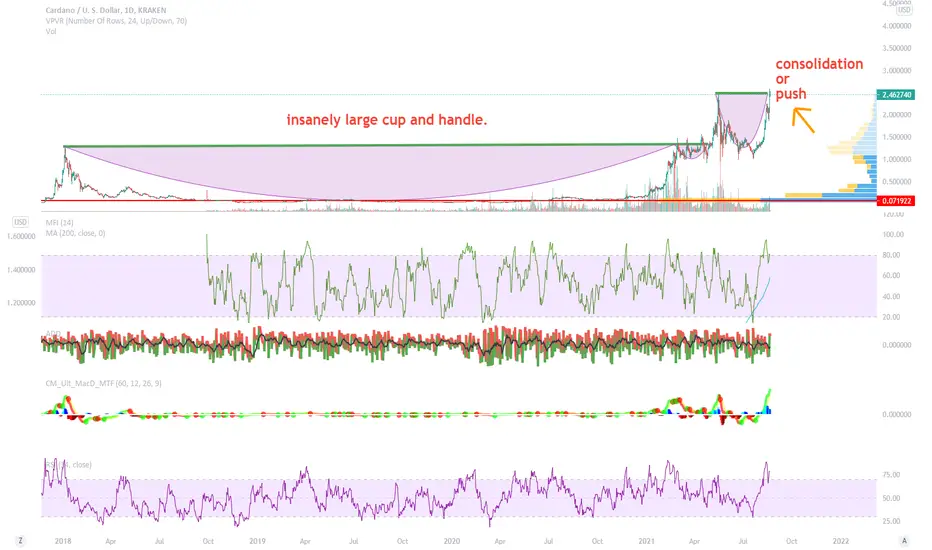Click the CM_Ult_MacD_MTF indicator legend
Screen dimensions: 932x550
click(103, 384)
